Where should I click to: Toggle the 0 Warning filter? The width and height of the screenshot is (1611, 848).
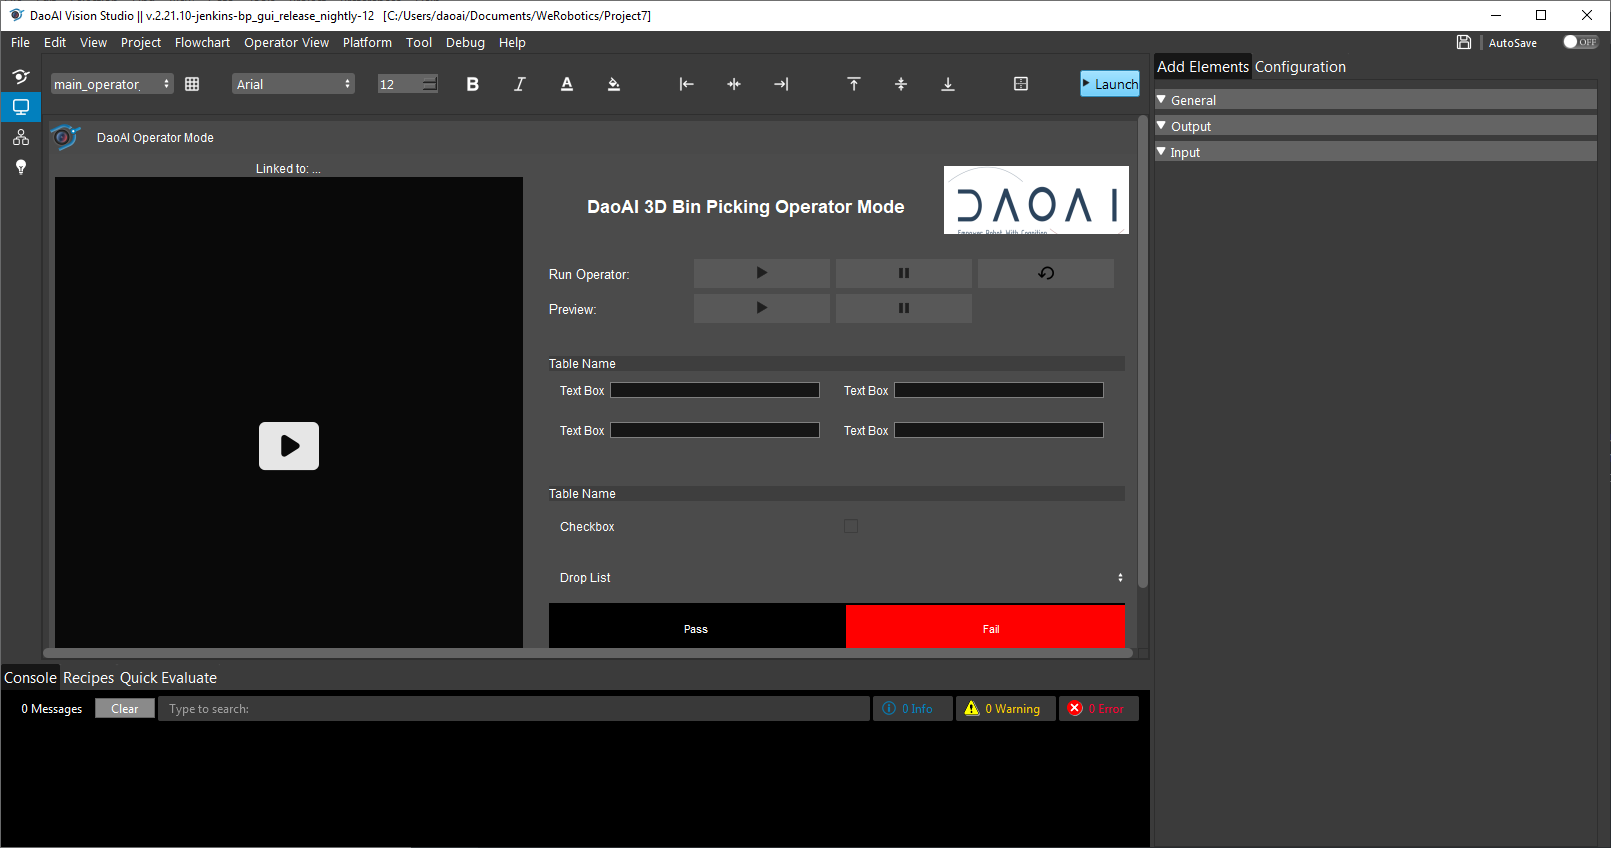click(x=1006, y=708)
